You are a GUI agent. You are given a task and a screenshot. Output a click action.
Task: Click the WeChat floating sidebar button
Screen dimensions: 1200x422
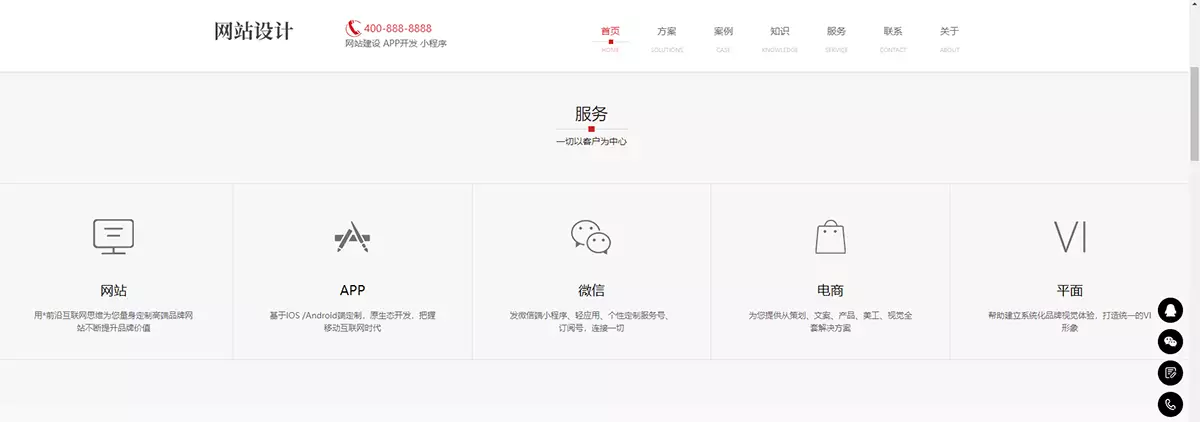pyautogui.click(x=1170, y=342)
